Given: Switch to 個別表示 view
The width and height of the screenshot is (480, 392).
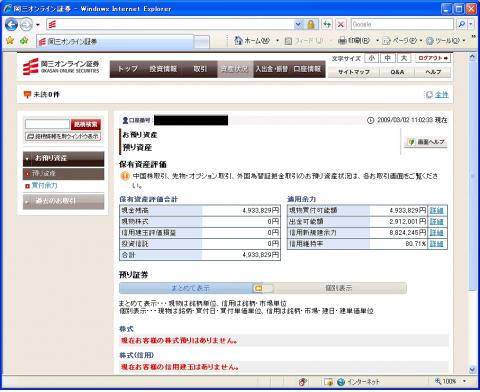Looking at the screenshot, I should pyautogui.click(x=339, y=288).
